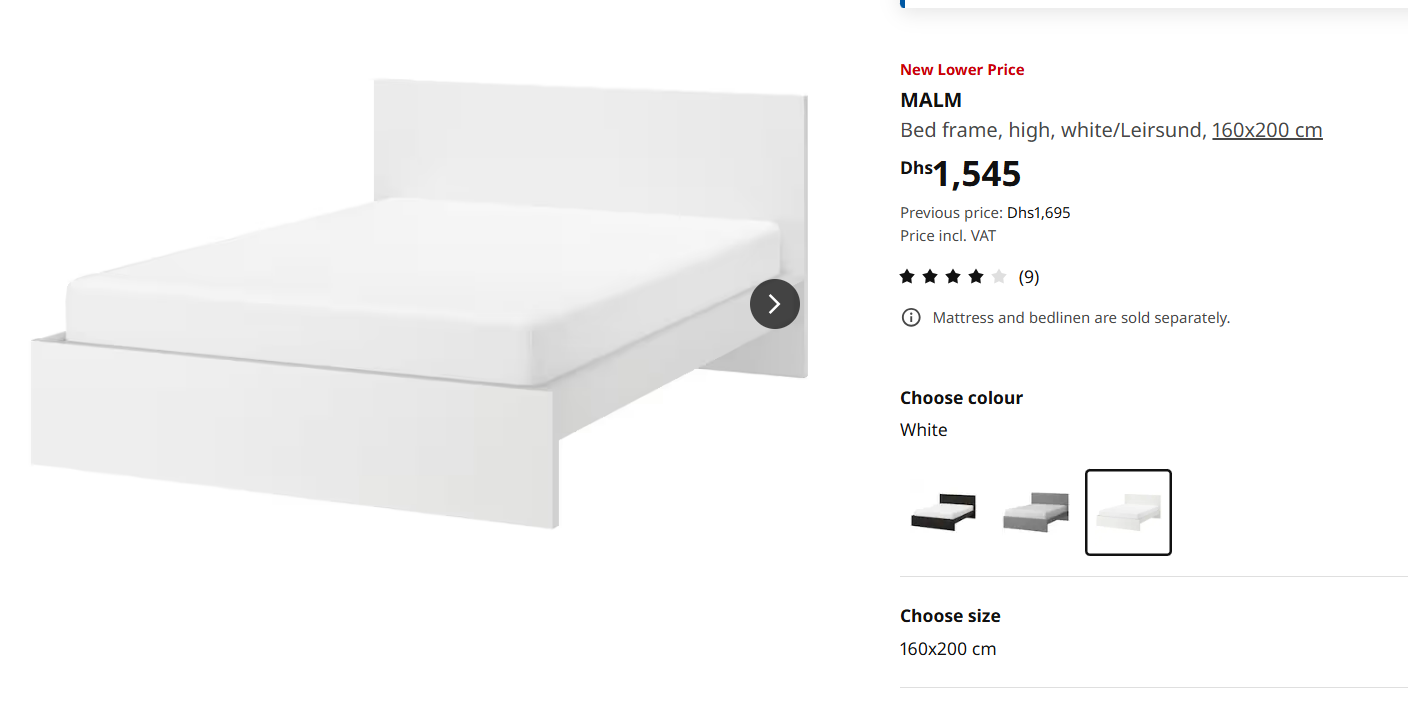Open the 160x200 cm size link

tap(1267, 130)
